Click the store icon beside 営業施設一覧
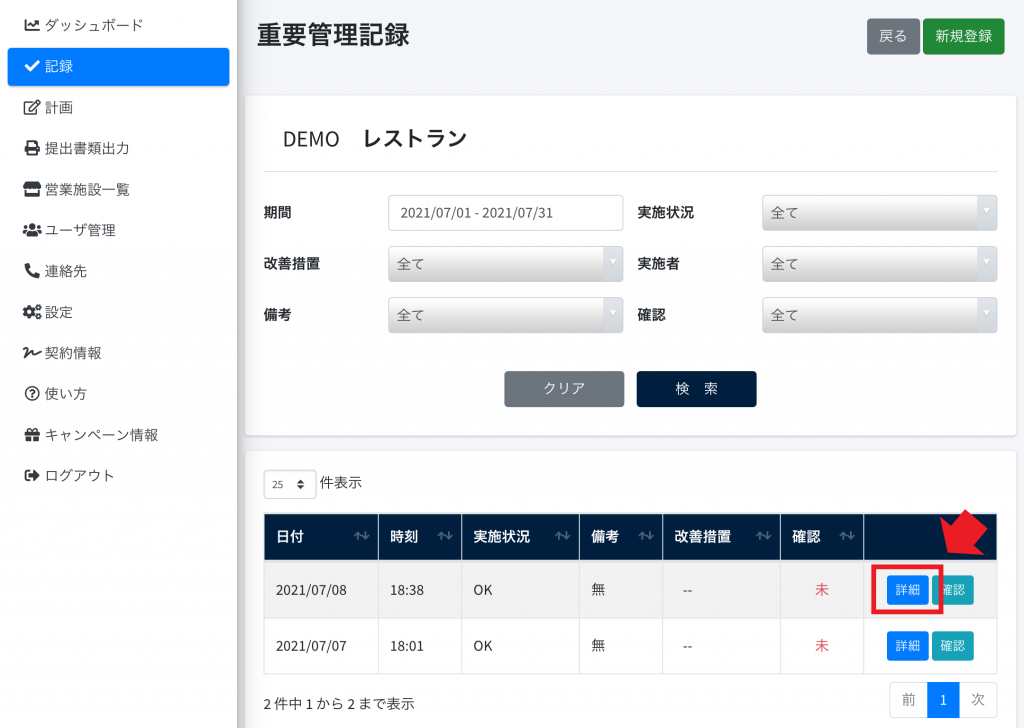 32,189
